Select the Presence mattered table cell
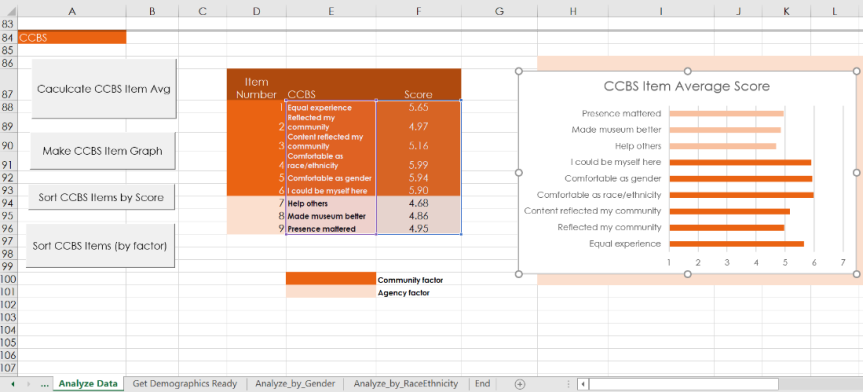The image size is (863, 392). 331,228
